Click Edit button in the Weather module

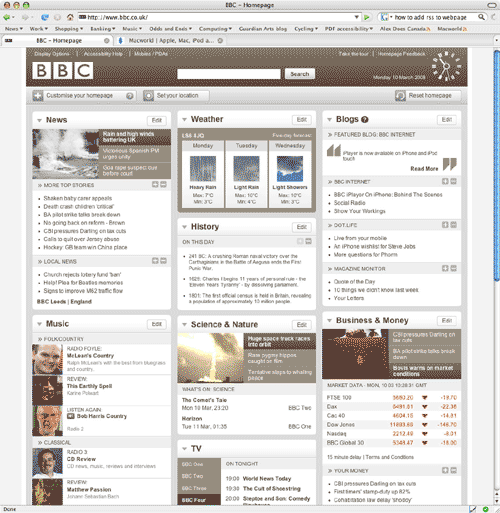(x=302, y=120)
